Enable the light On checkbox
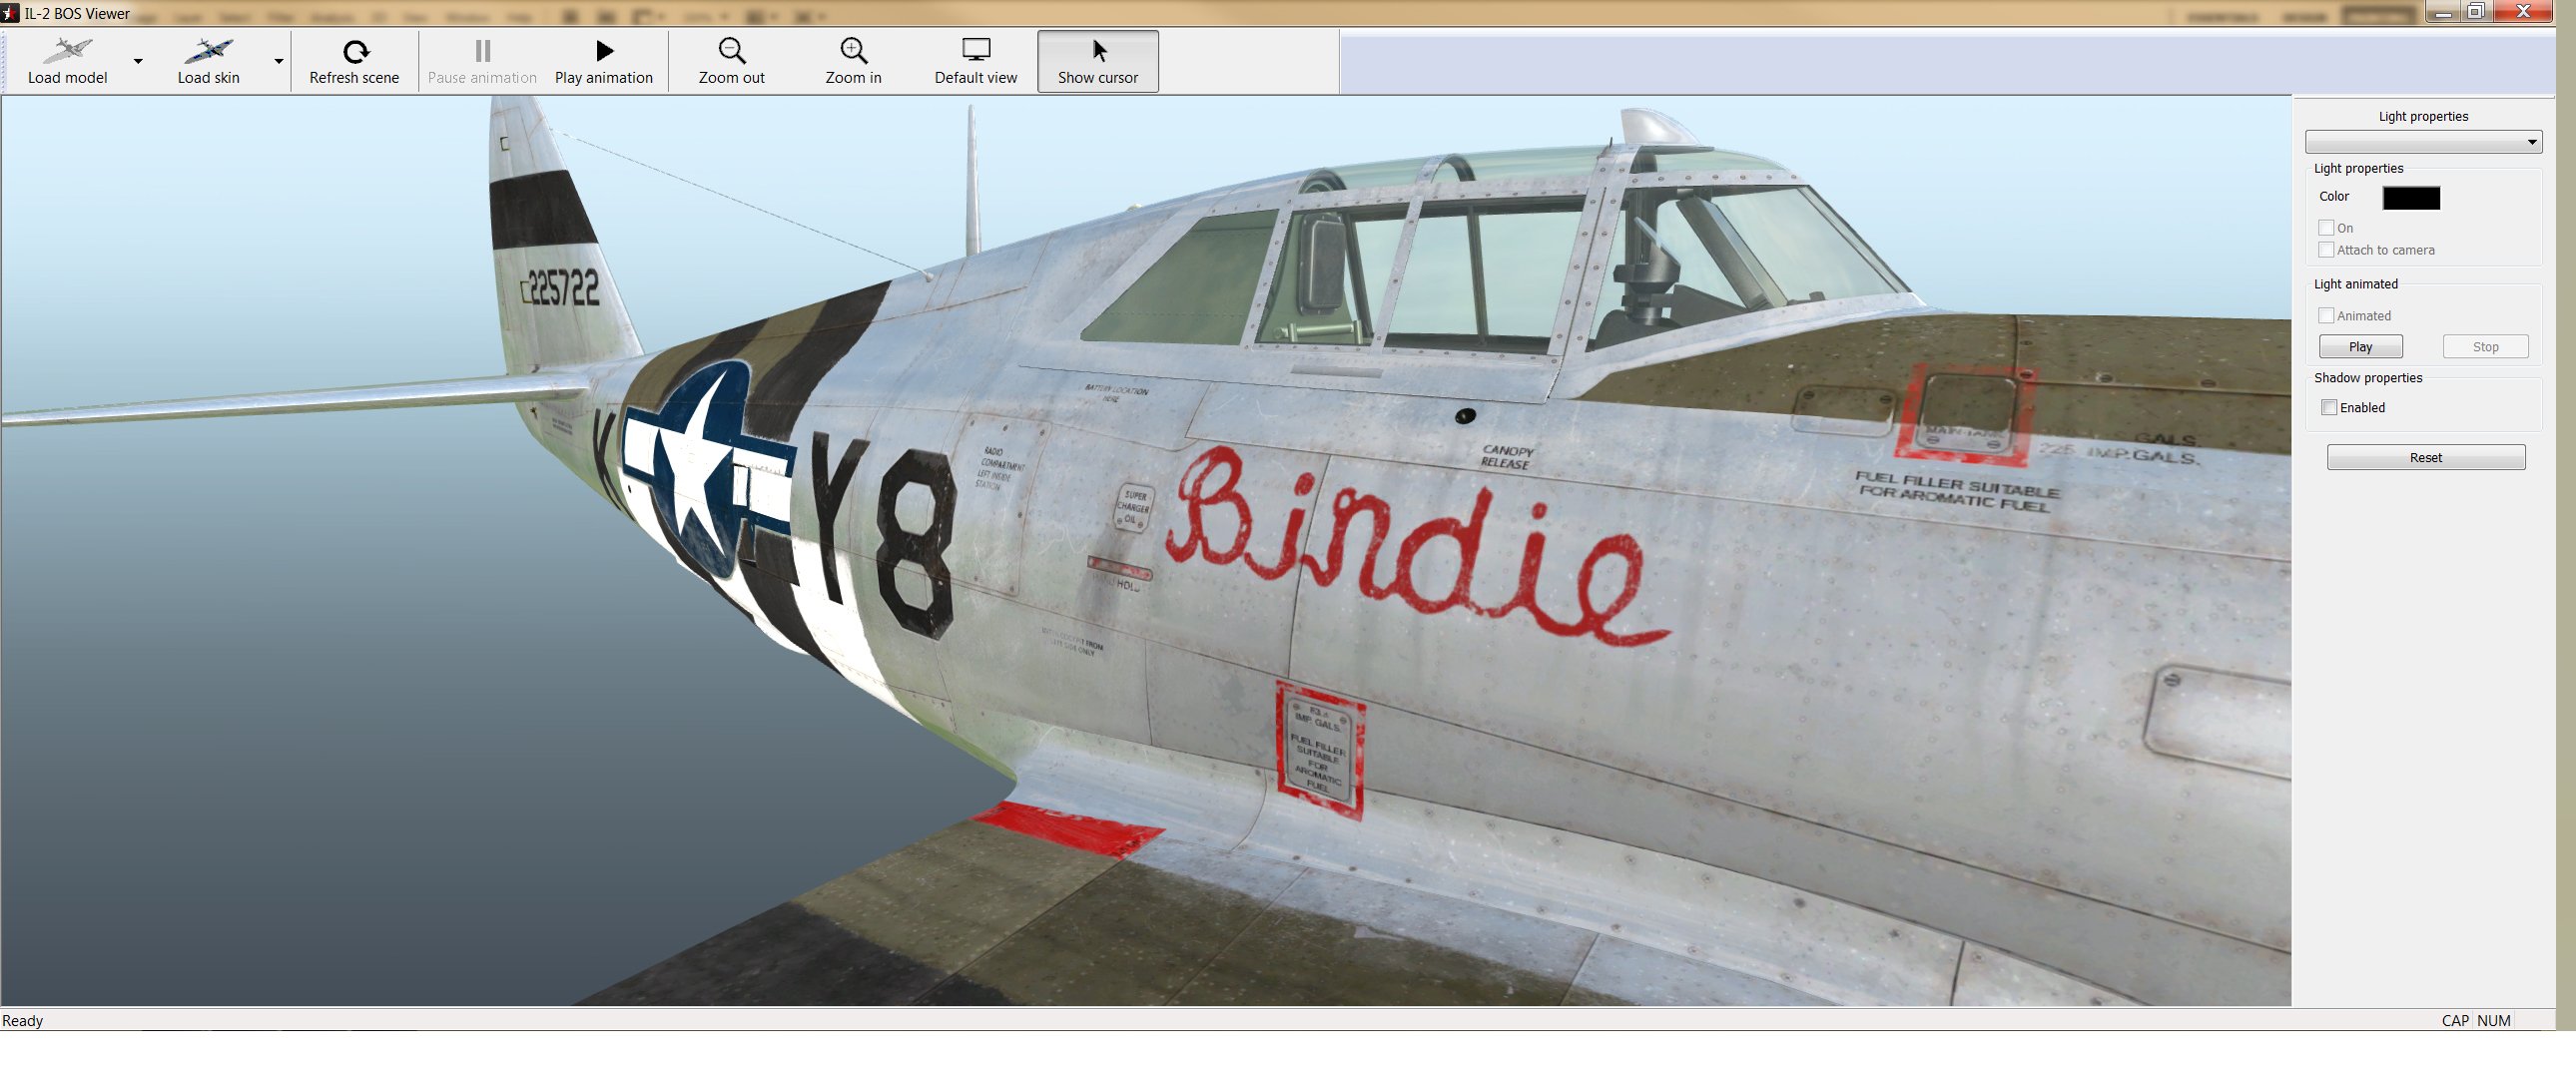Viewport: 2576px width, 1078px height. pos(2326,228)
